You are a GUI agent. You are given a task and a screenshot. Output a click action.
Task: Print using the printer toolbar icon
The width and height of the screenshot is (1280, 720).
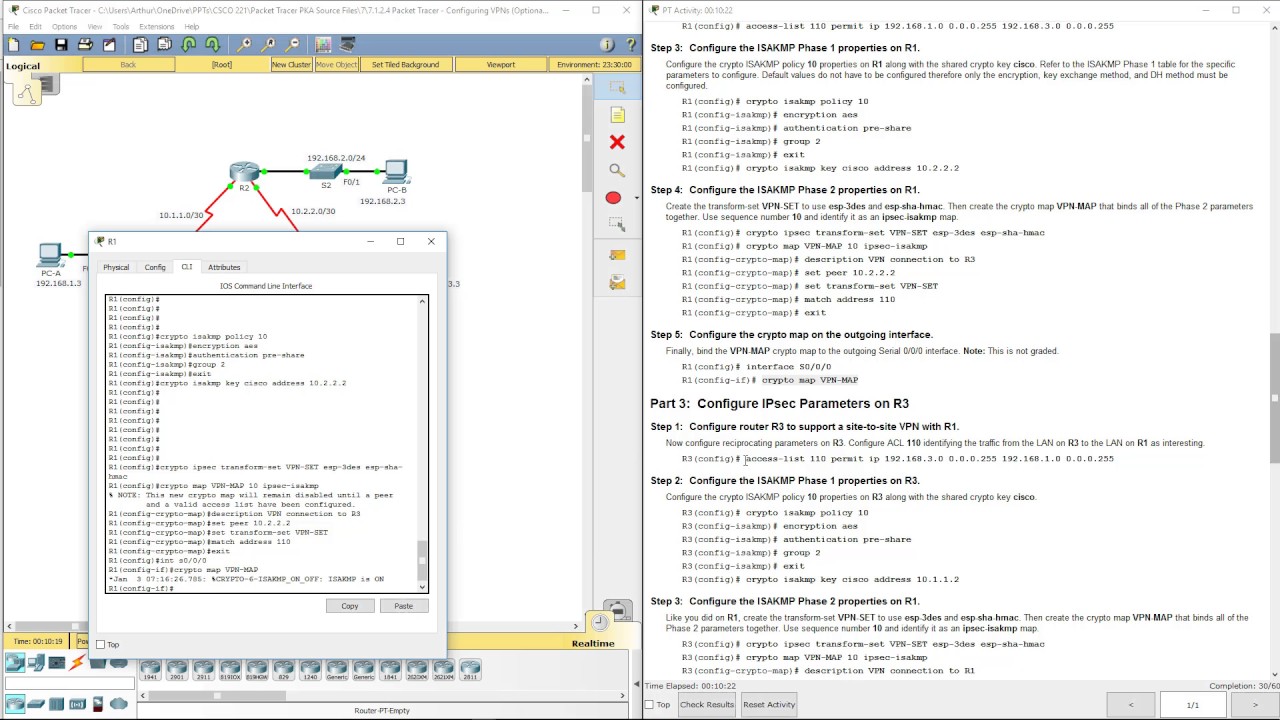click(x=85, y=45)
